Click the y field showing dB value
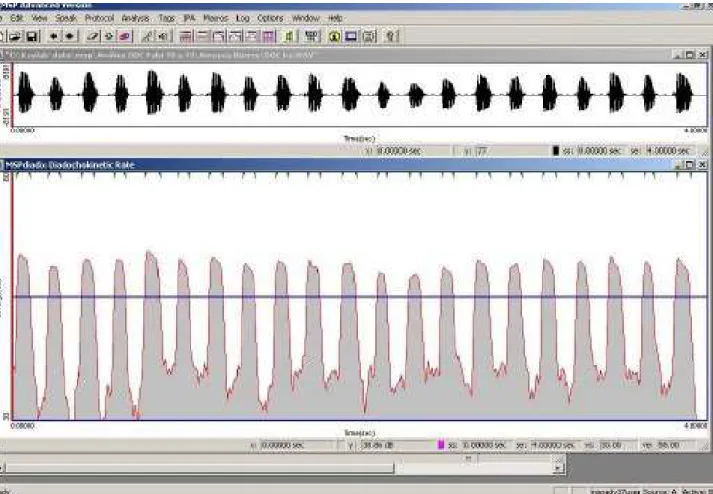 pos(396,445)
